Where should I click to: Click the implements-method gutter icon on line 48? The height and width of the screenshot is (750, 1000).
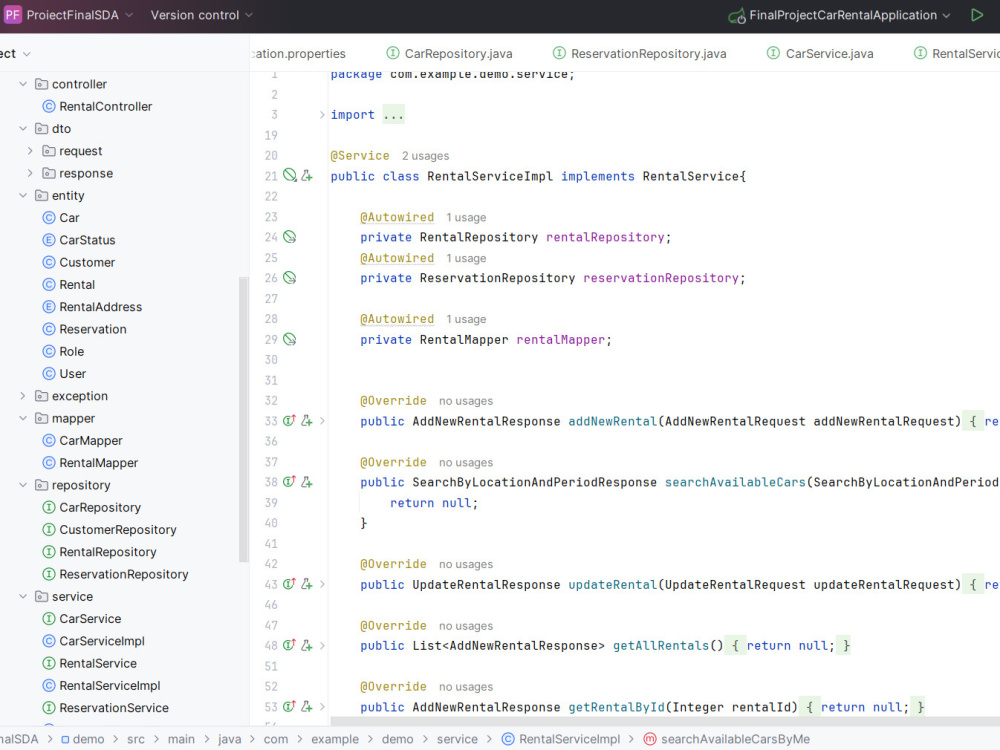point(290,645)
